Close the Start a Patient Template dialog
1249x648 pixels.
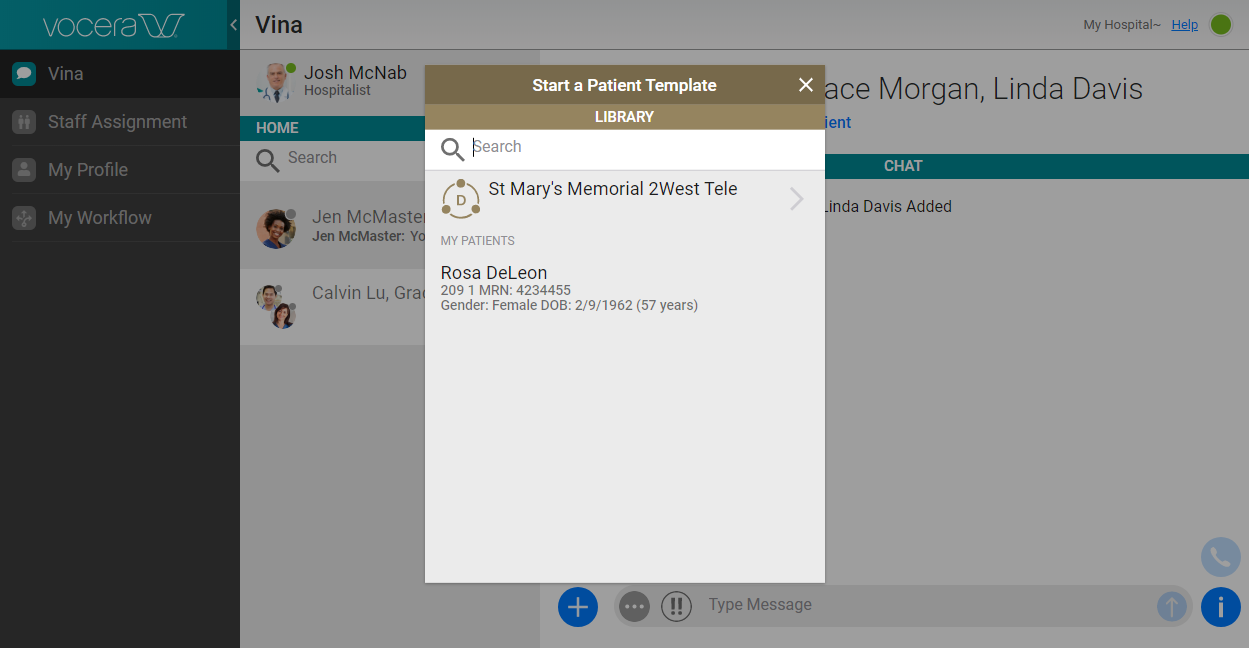(x=806, y=85)
